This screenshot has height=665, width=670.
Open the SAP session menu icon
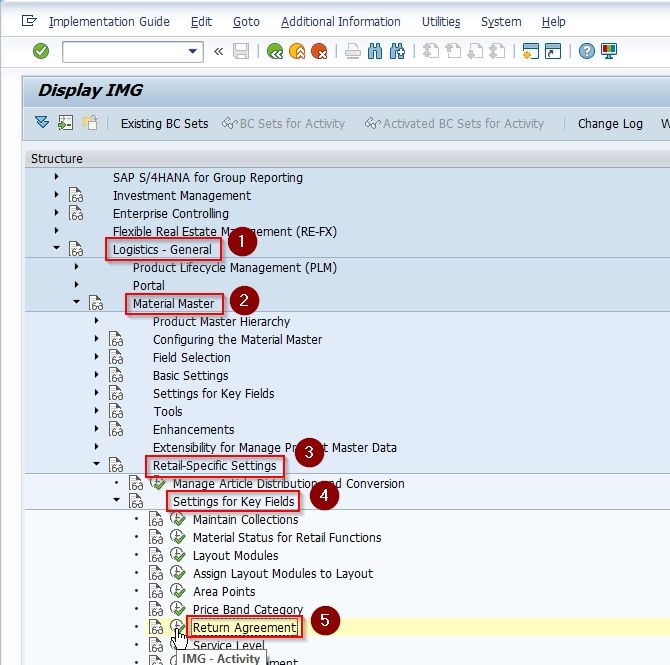point(29,21)
